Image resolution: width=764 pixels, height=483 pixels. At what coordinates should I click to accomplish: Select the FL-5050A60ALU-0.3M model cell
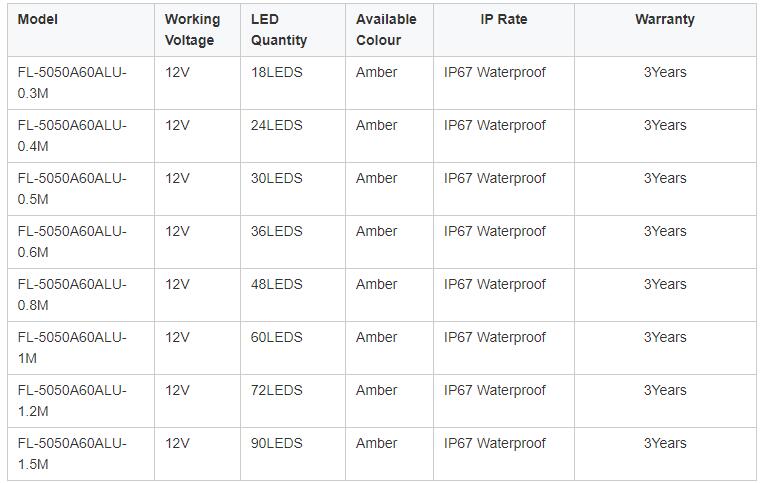72,82
